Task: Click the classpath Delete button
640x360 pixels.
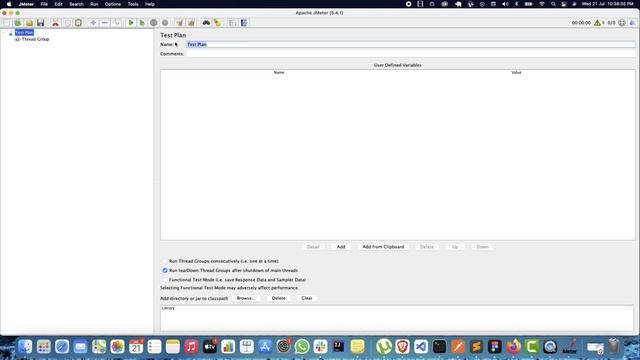Action: [x=278, y=298]
